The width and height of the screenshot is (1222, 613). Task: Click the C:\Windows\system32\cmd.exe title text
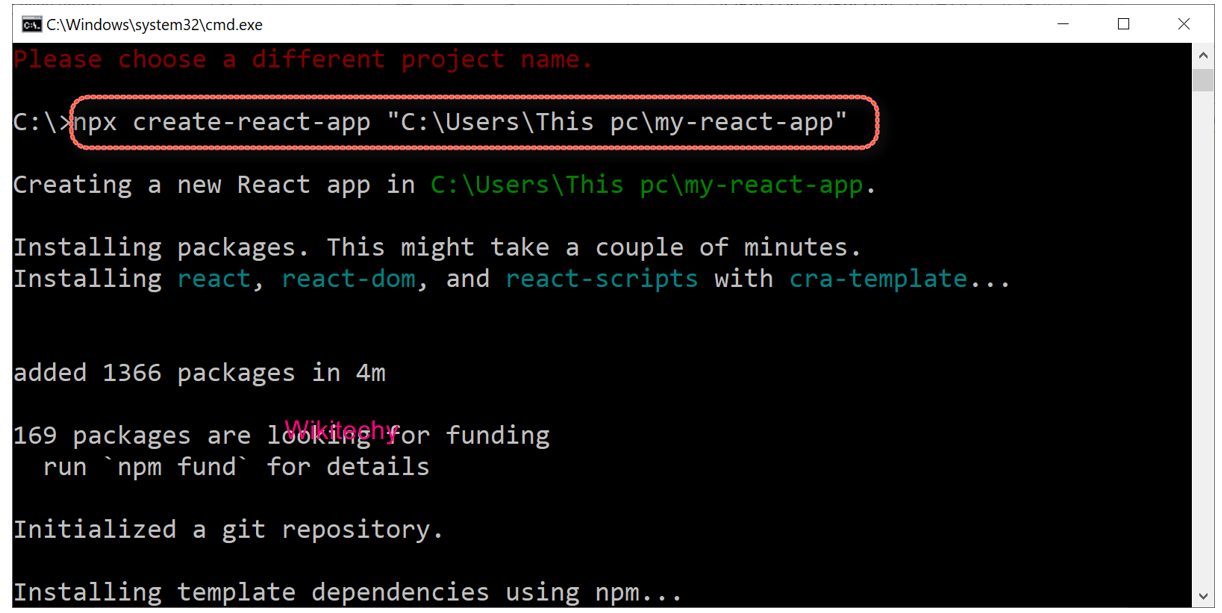pyautogui.click(x=155, y=24)
